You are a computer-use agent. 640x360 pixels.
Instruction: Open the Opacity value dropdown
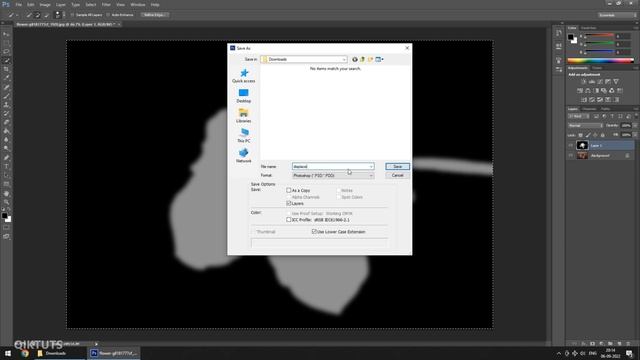click(634, 126)
